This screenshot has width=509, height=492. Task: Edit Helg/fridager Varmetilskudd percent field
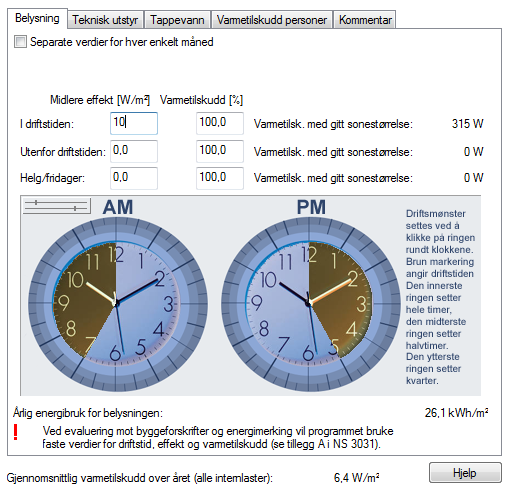(x=220, y=178)
